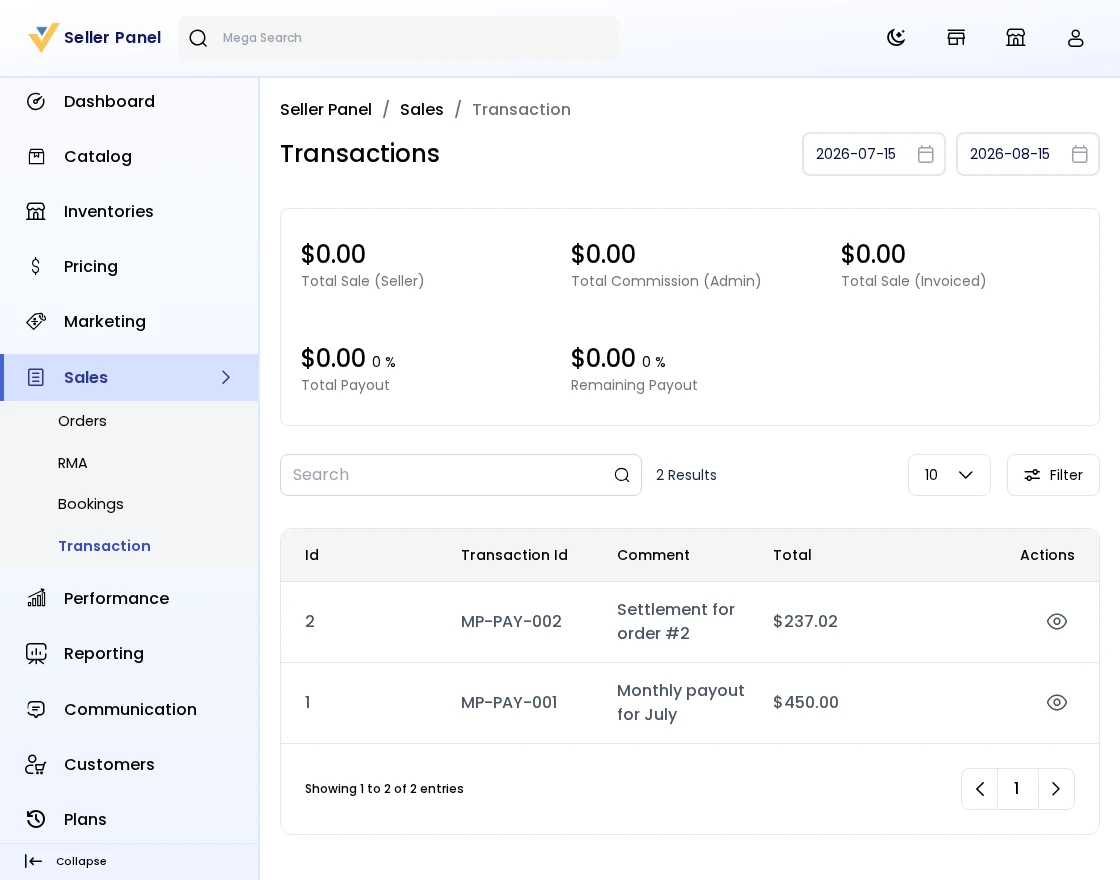Open the start date calendar icon
The width and height of the screenshot is (1120, 880).
pyautogui.click(x=926, y=154)
